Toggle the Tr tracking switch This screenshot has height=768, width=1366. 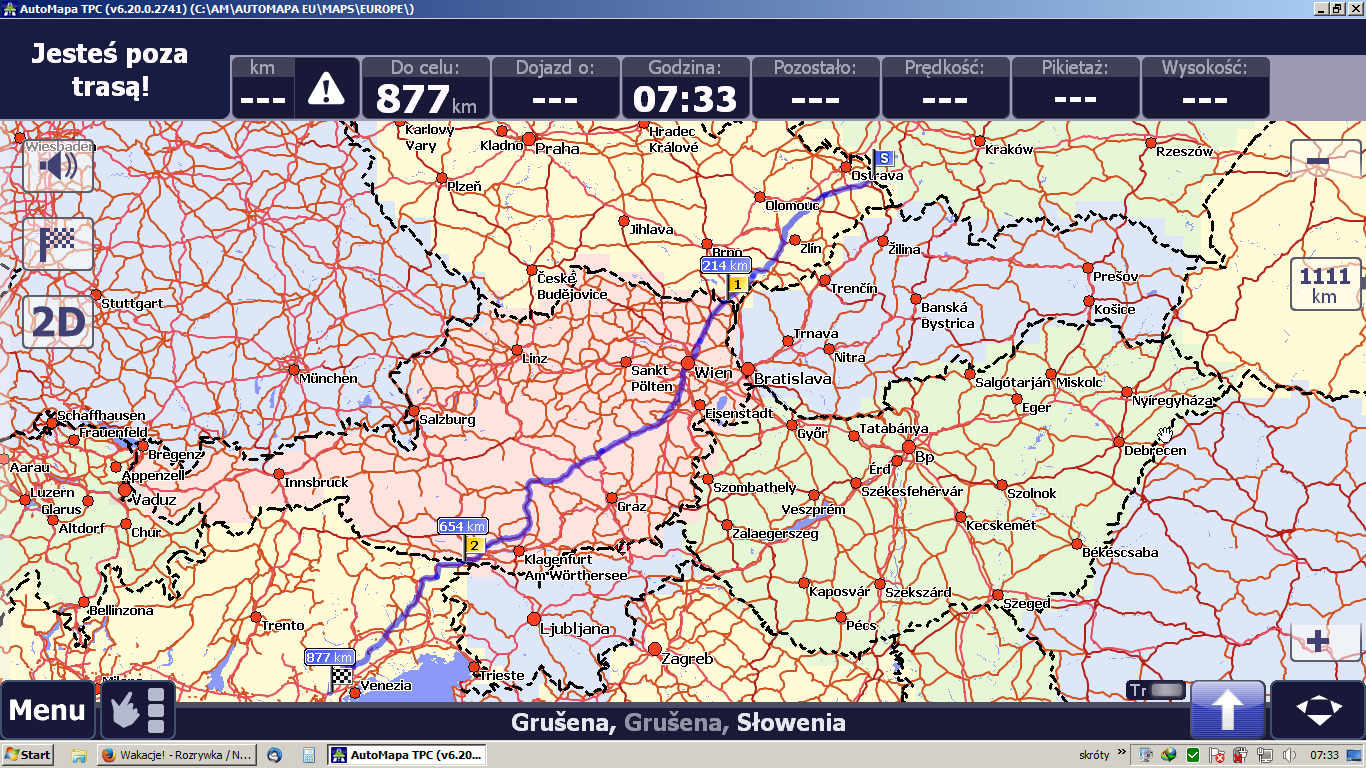[x=1156, y=690]
